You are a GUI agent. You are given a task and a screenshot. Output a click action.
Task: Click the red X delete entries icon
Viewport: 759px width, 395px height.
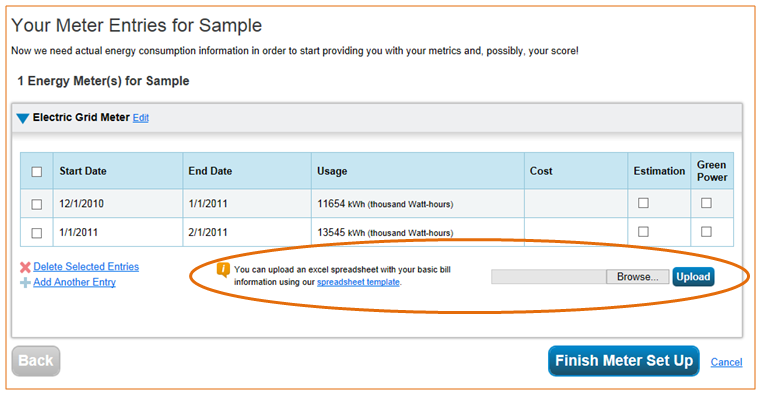(x=25, y=267)
